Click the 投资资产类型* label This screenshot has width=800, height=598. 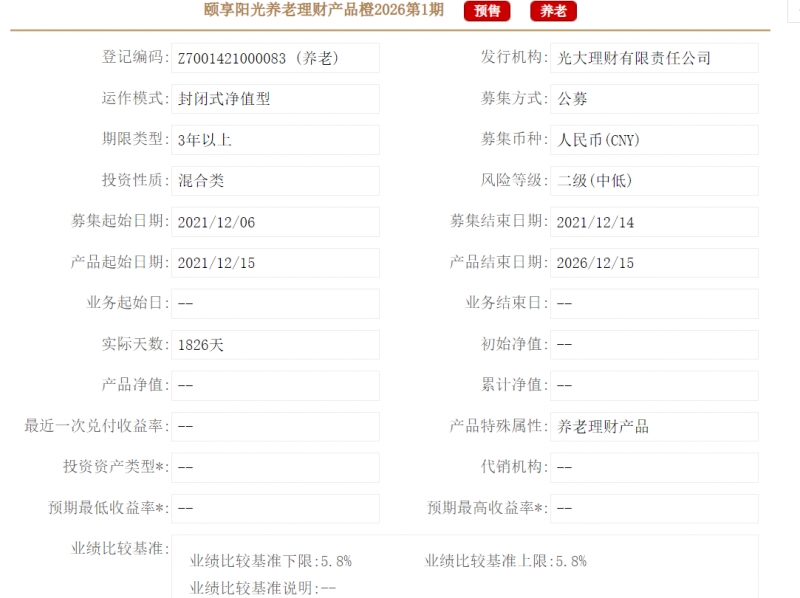pos(116,466)
